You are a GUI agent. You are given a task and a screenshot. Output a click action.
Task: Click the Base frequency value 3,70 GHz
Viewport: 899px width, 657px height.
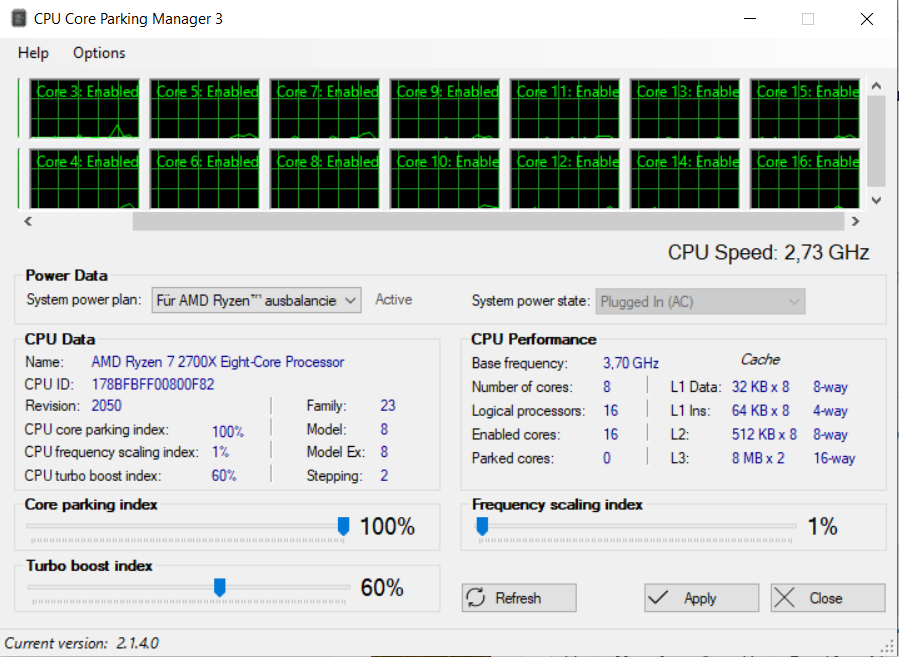tap(631, 363)
